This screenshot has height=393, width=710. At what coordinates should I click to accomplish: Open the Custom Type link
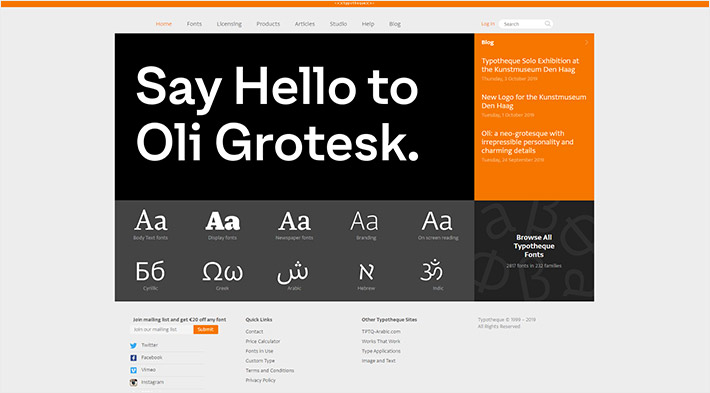pyautogui.click(x=260, y=361)
